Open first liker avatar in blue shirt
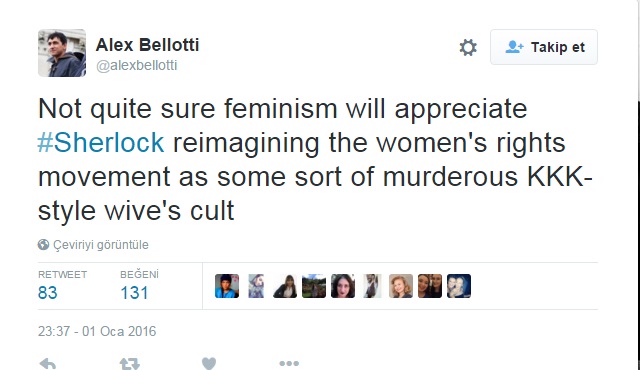This screenshot has height=370, width=640. 227,286
